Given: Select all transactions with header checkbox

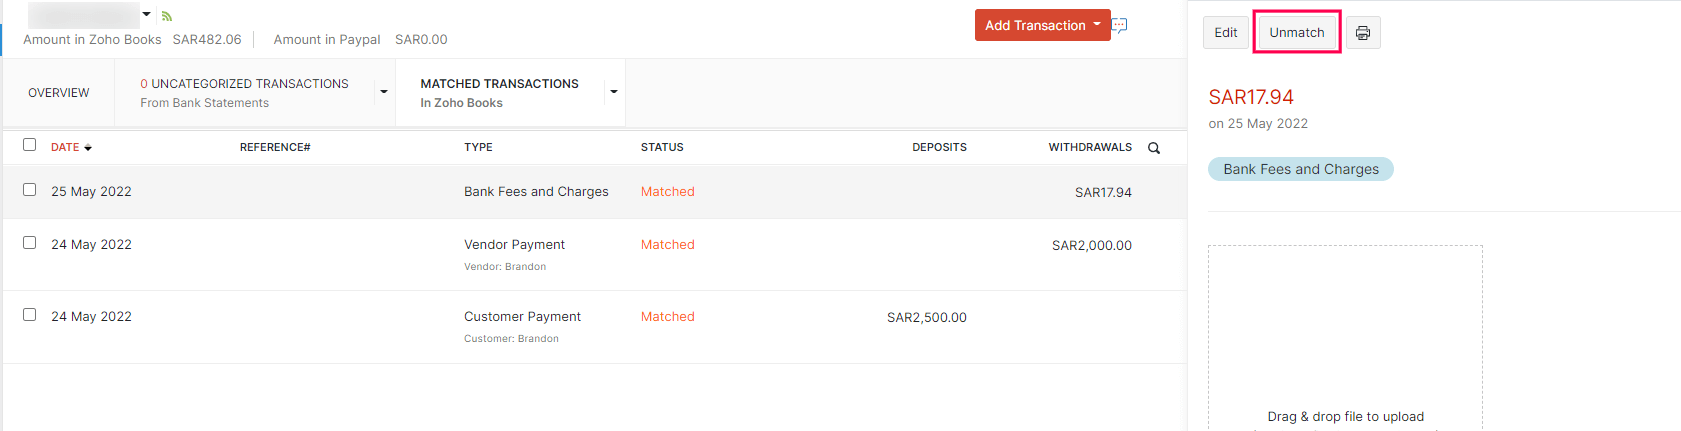Looking at the screenshot, I should point(30,145).
